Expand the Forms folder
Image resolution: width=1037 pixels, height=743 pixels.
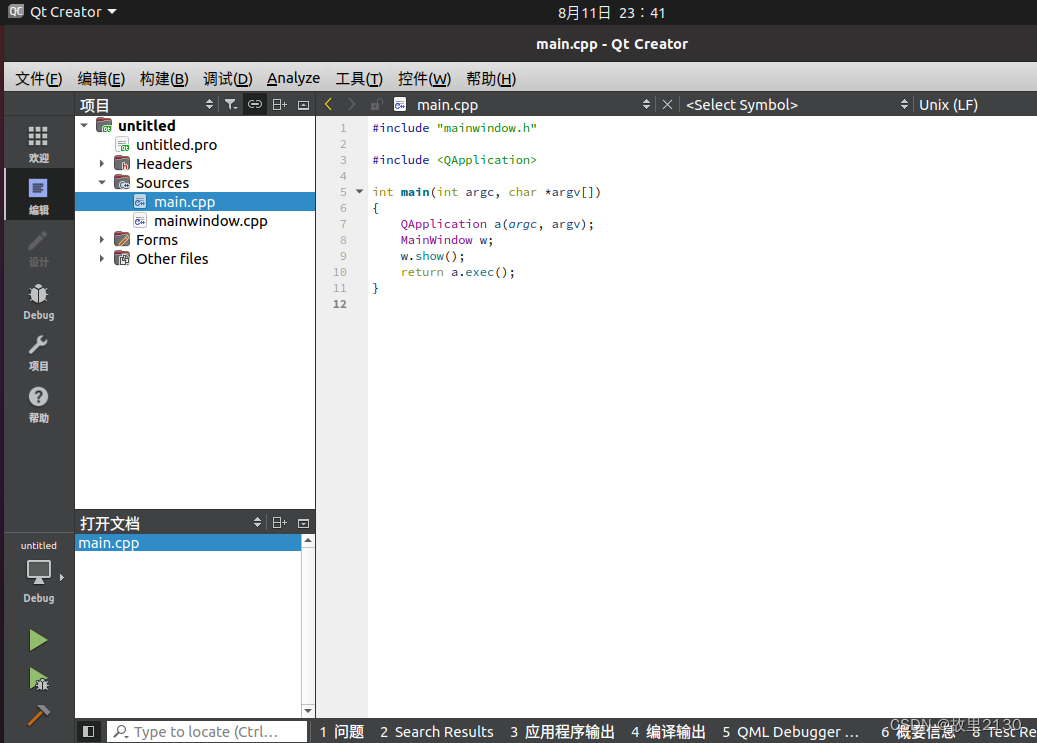(102, 240)
